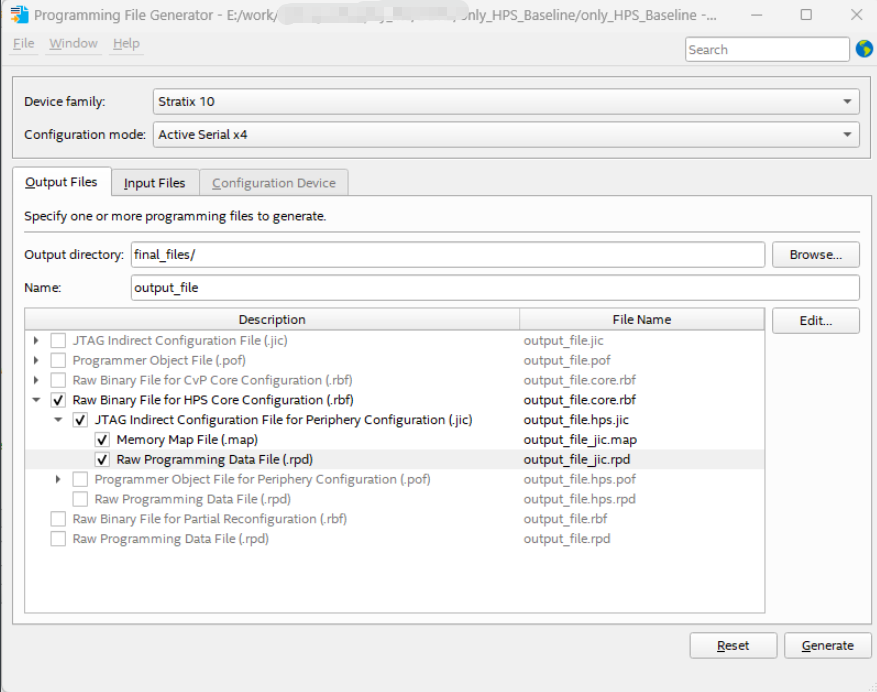The width and height of the screenshot is (877, 692).
Task: Select the output_file_jic.map file name cell
Action: (x=580, y=440)
